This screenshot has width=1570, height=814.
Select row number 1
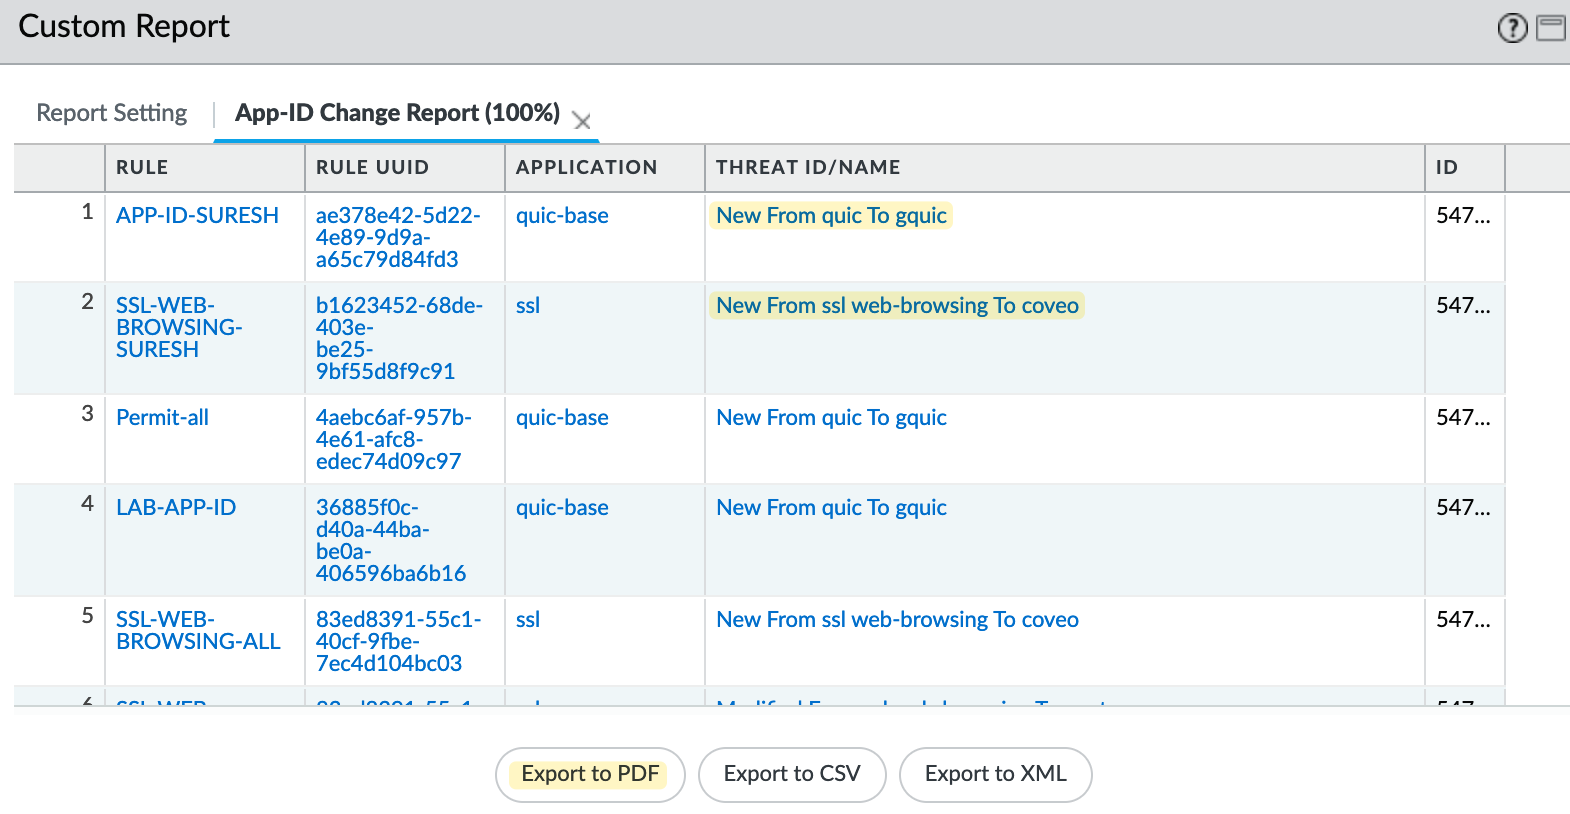click(x=88, y=212)
